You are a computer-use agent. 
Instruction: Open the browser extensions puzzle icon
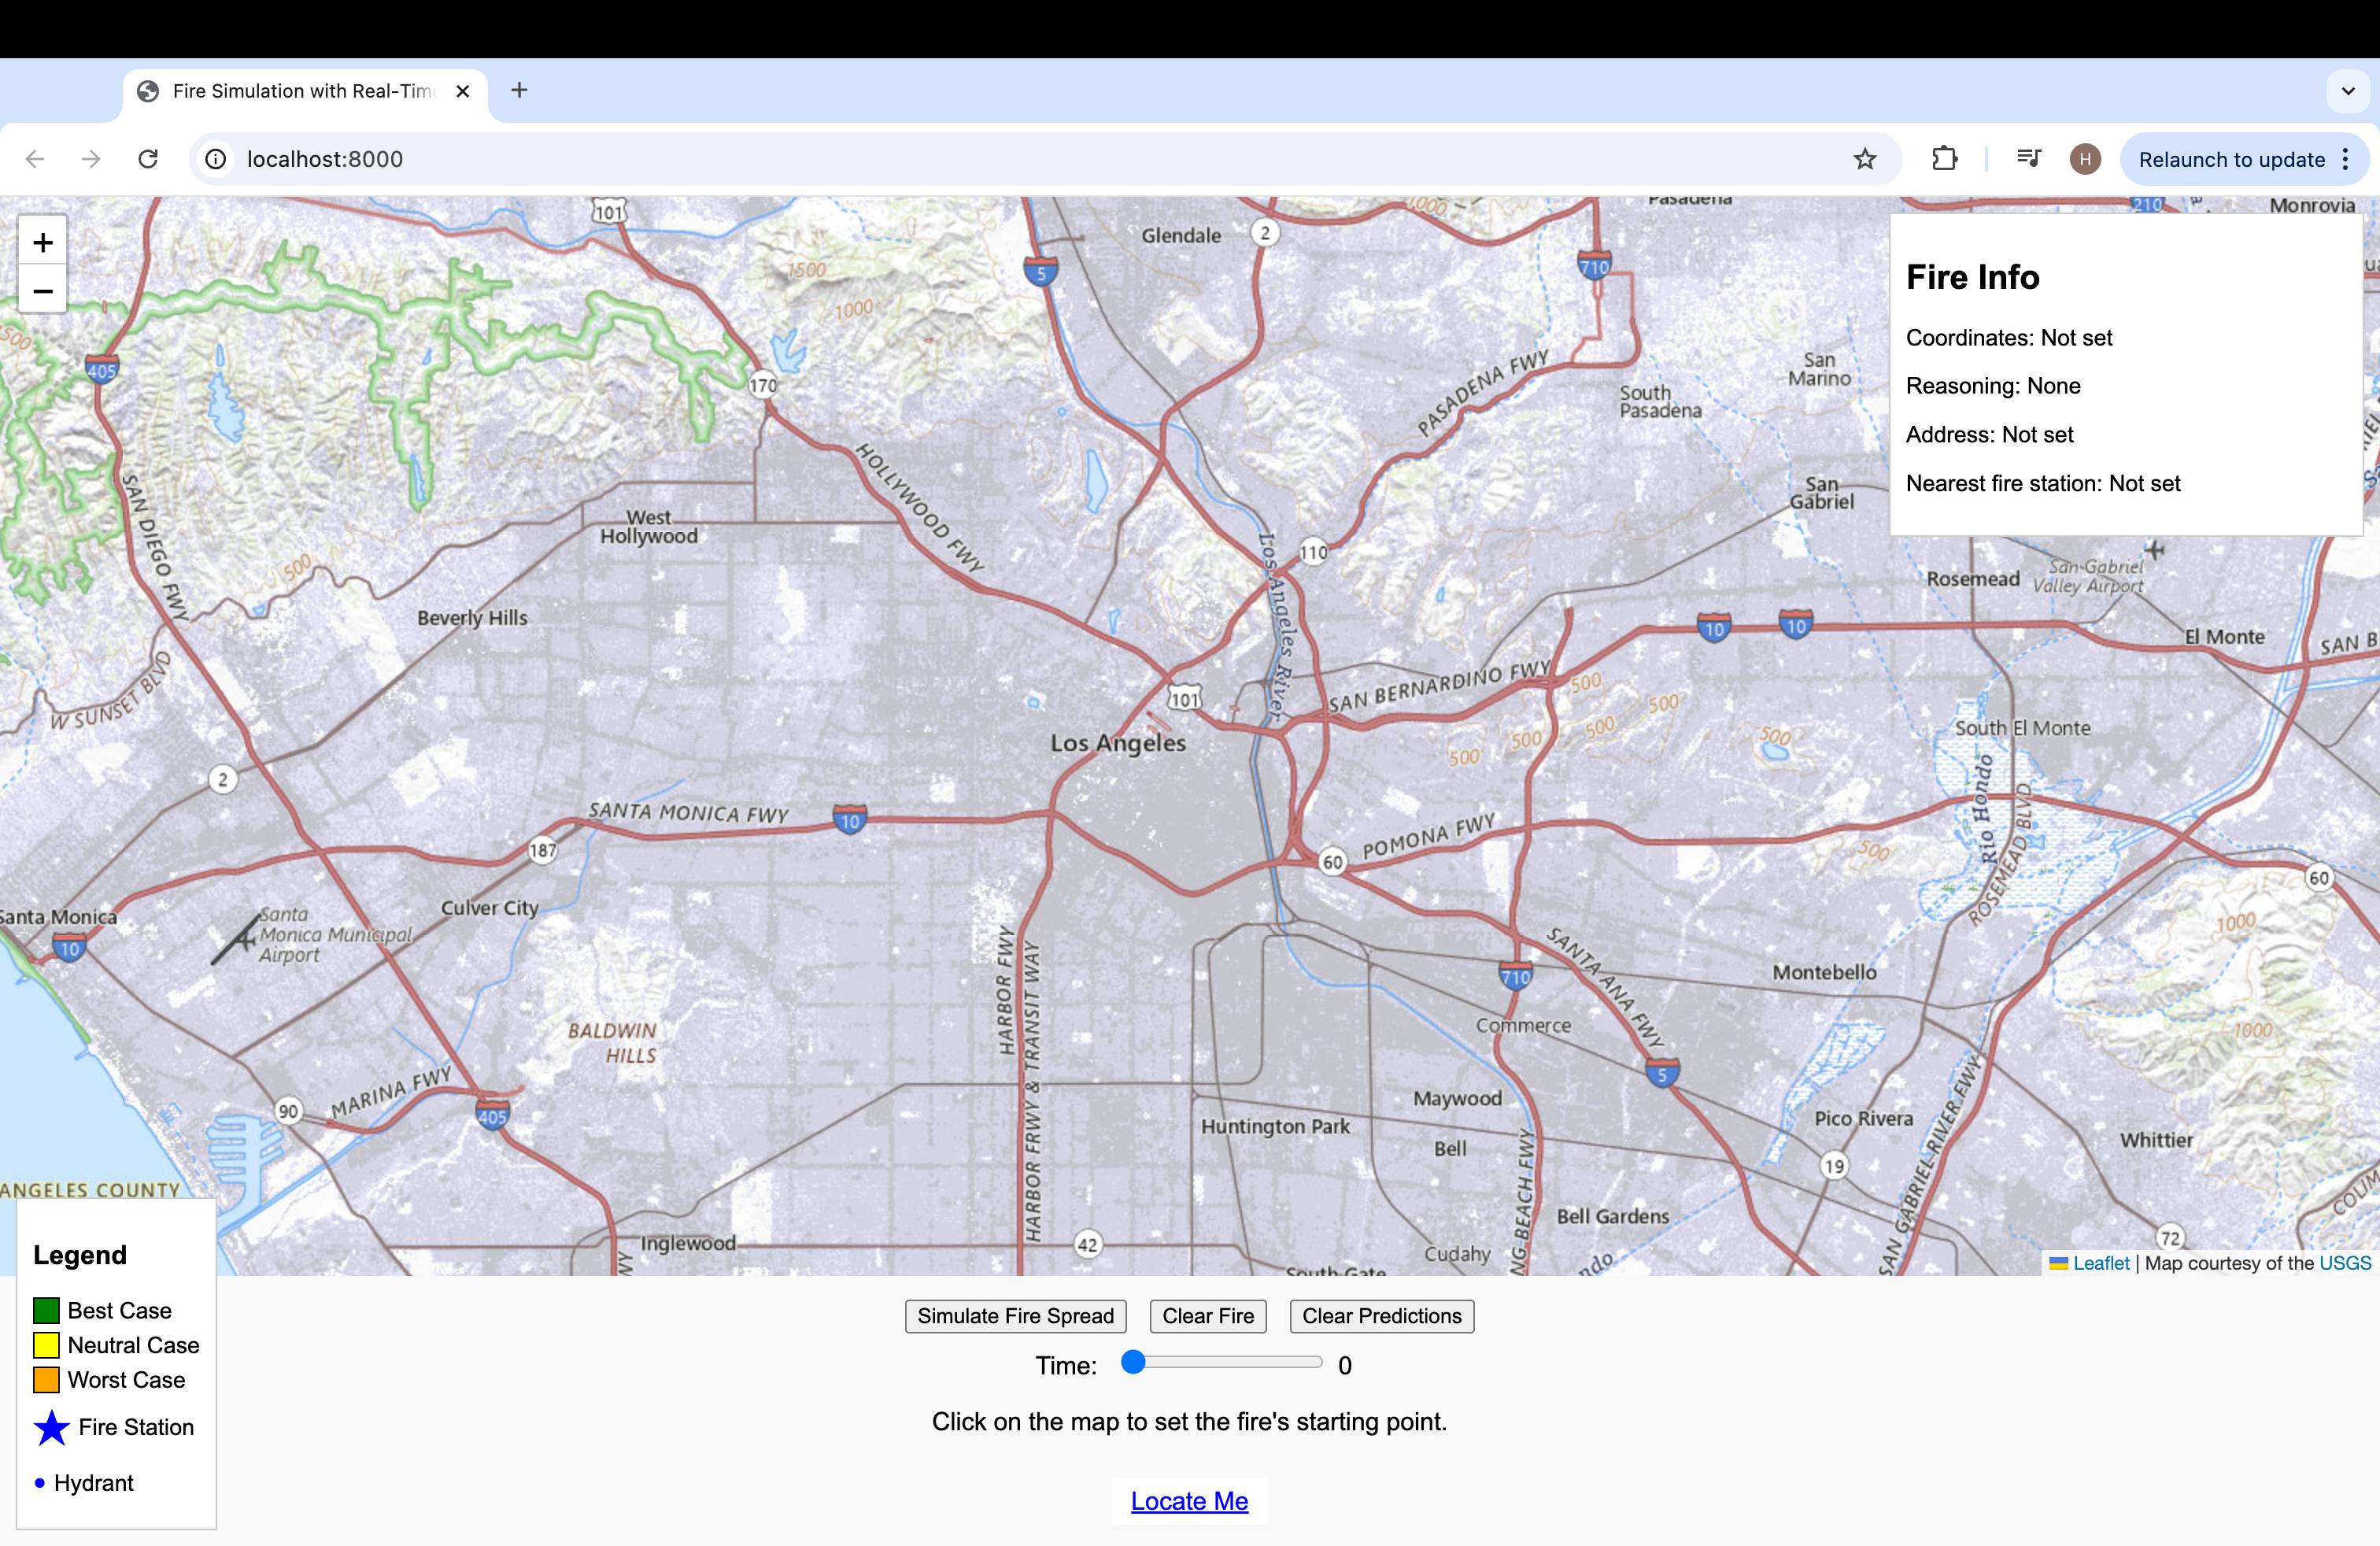[1944, 159]
